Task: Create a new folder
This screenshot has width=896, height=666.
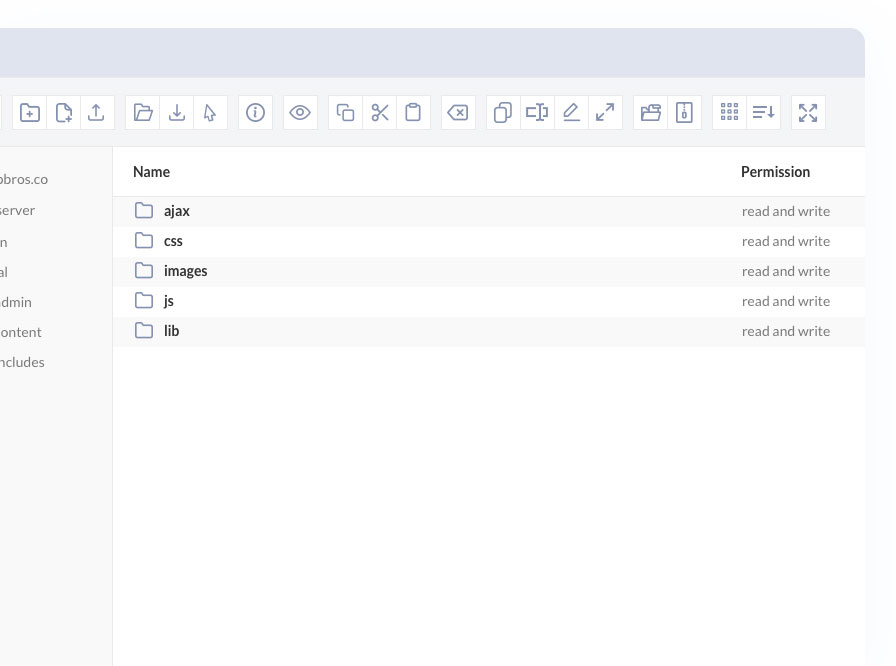Action: 29,112
